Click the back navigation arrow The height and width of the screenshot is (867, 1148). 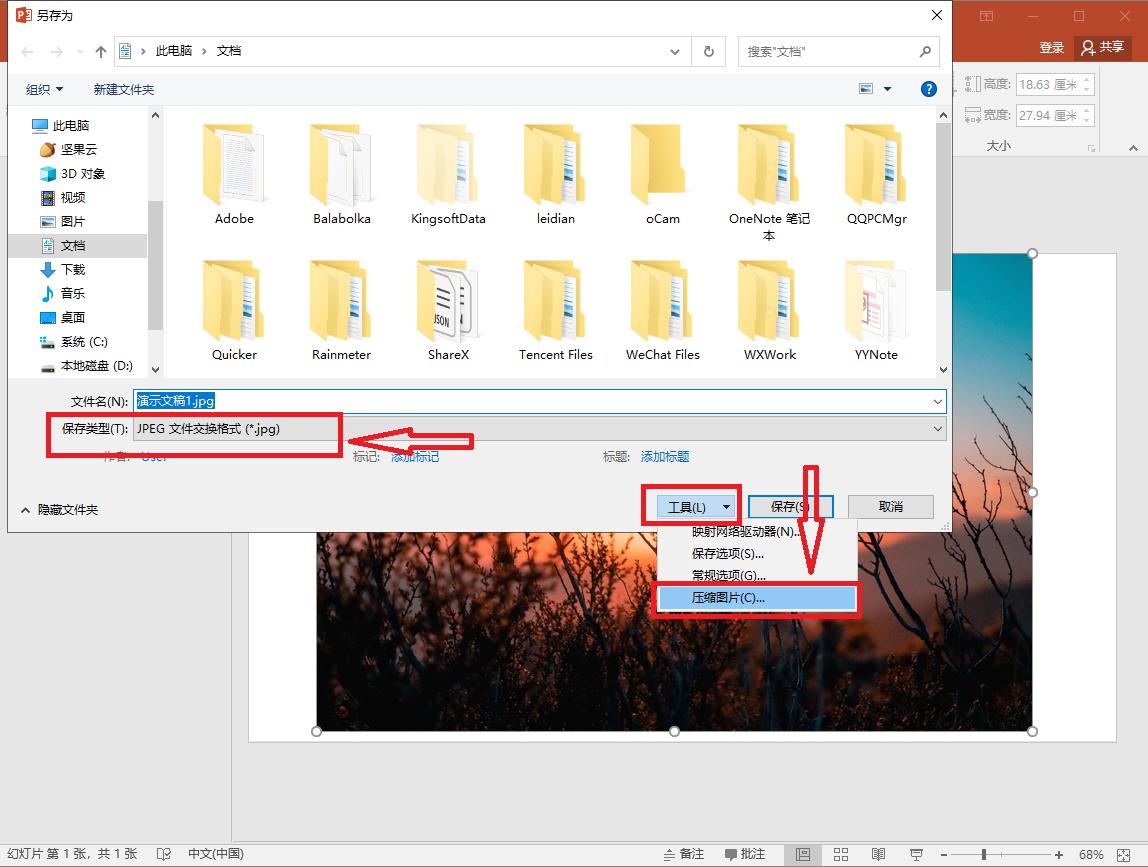pyautogui.click(x=28, y=51)
